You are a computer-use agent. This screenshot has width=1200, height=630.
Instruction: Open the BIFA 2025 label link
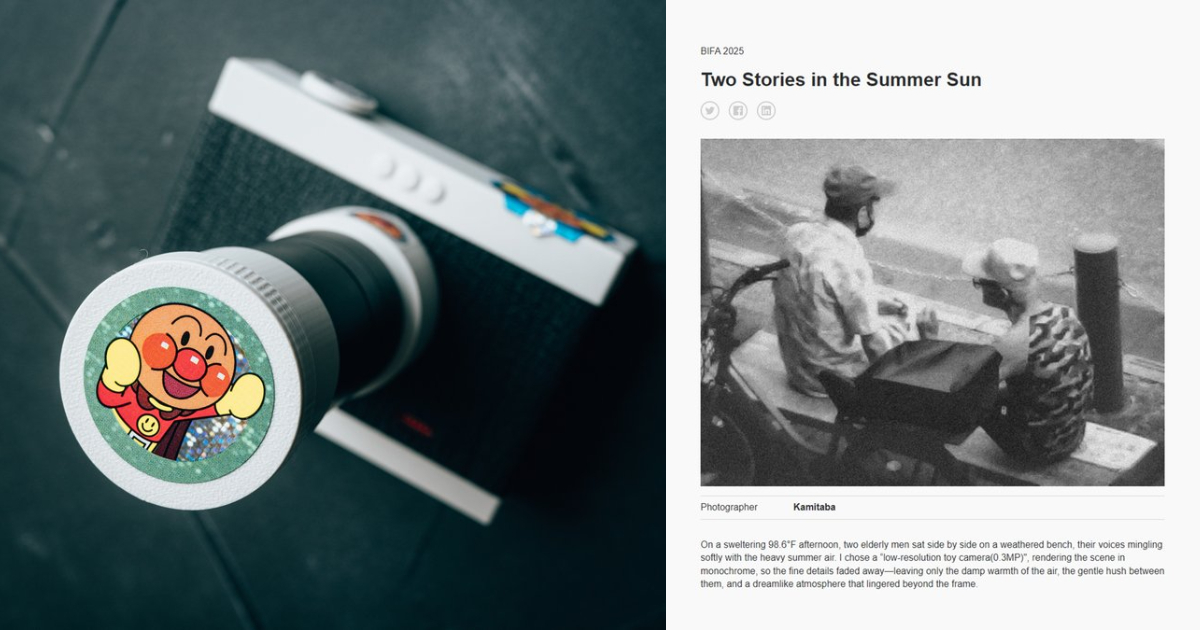click(722, 51)
